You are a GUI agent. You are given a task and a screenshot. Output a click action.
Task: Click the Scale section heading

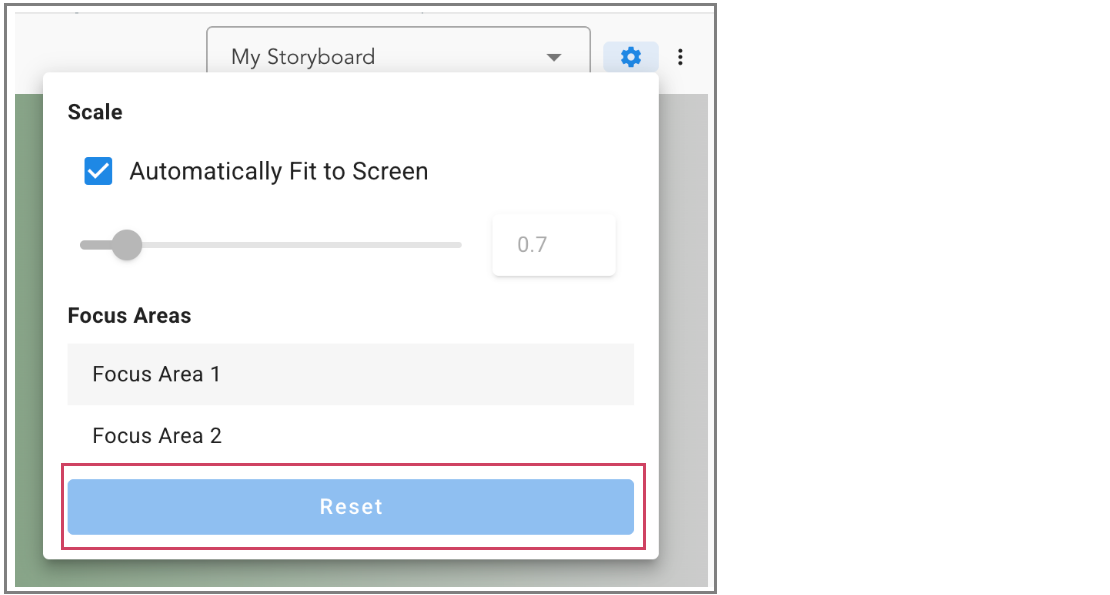95,112
